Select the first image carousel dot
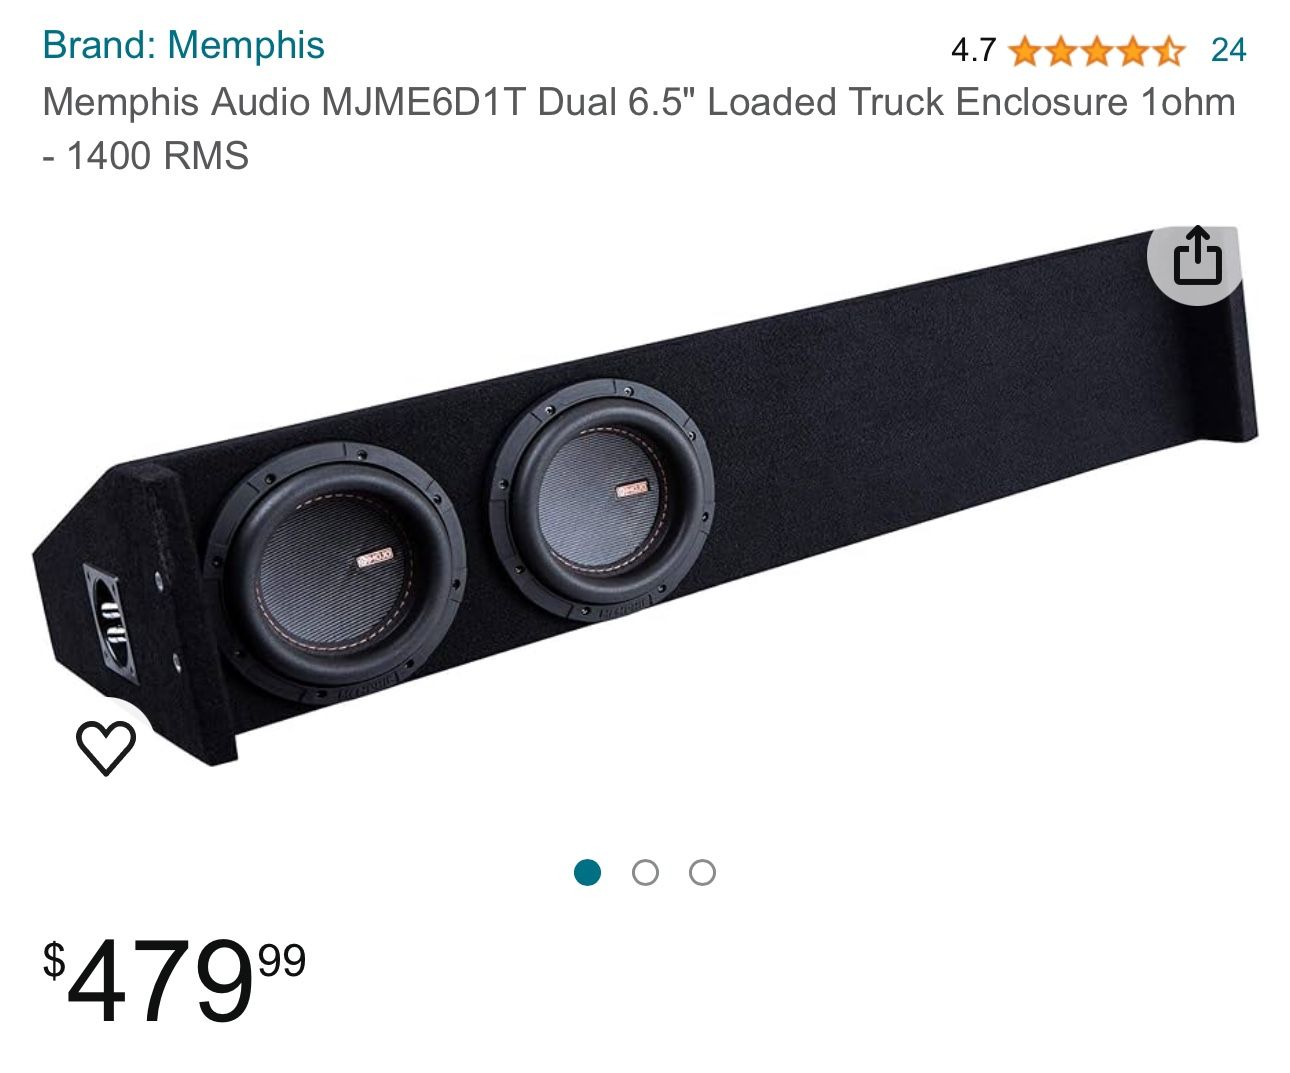This screenshot has height=1073, width=1290. 588,872
